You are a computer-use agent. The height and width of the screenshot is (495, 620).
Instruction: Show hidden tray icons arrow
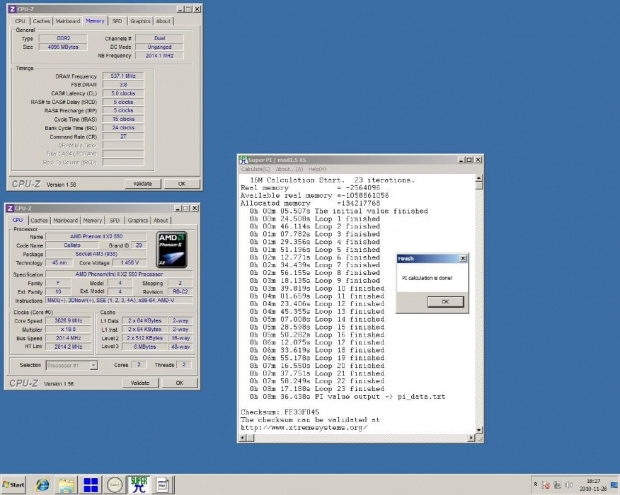(x=535, y=484)
